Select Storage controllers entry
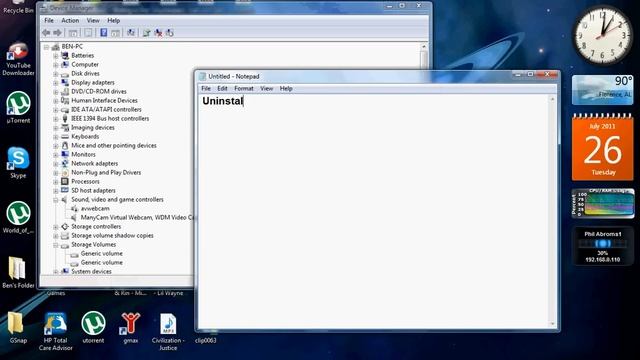Viewport: 640px width, 360px height. point(96,227)
